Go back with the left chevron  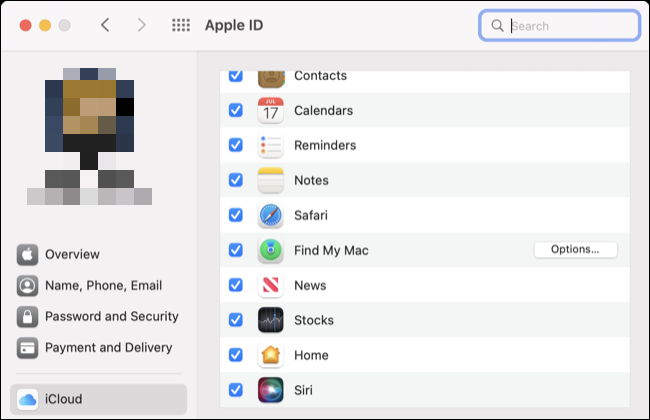(105, 25)
